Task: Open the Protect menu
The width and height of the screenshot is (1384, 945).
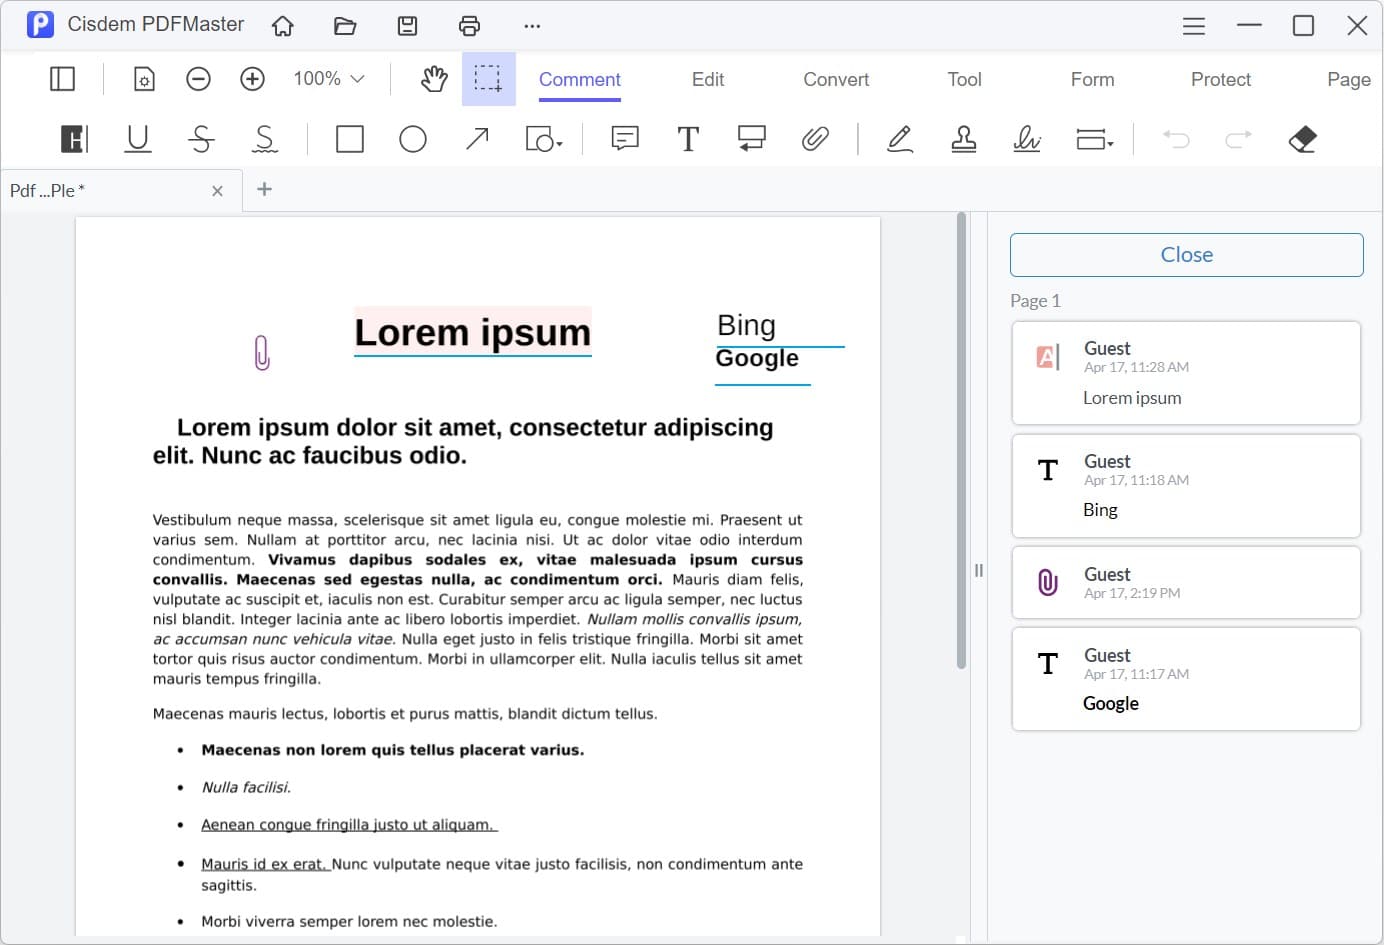Action: [x=1220, y=79]
